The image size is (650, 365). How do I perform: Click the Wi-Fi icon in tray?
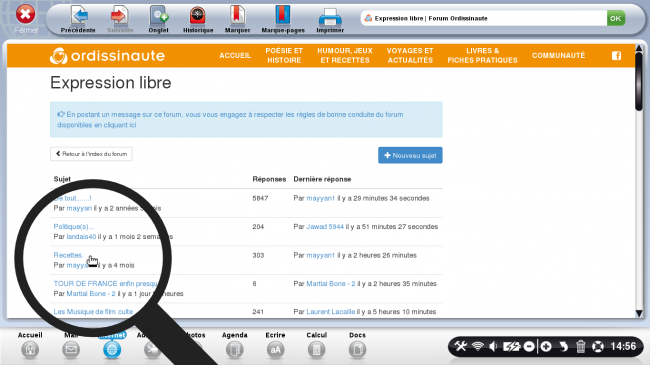point(478,346)
